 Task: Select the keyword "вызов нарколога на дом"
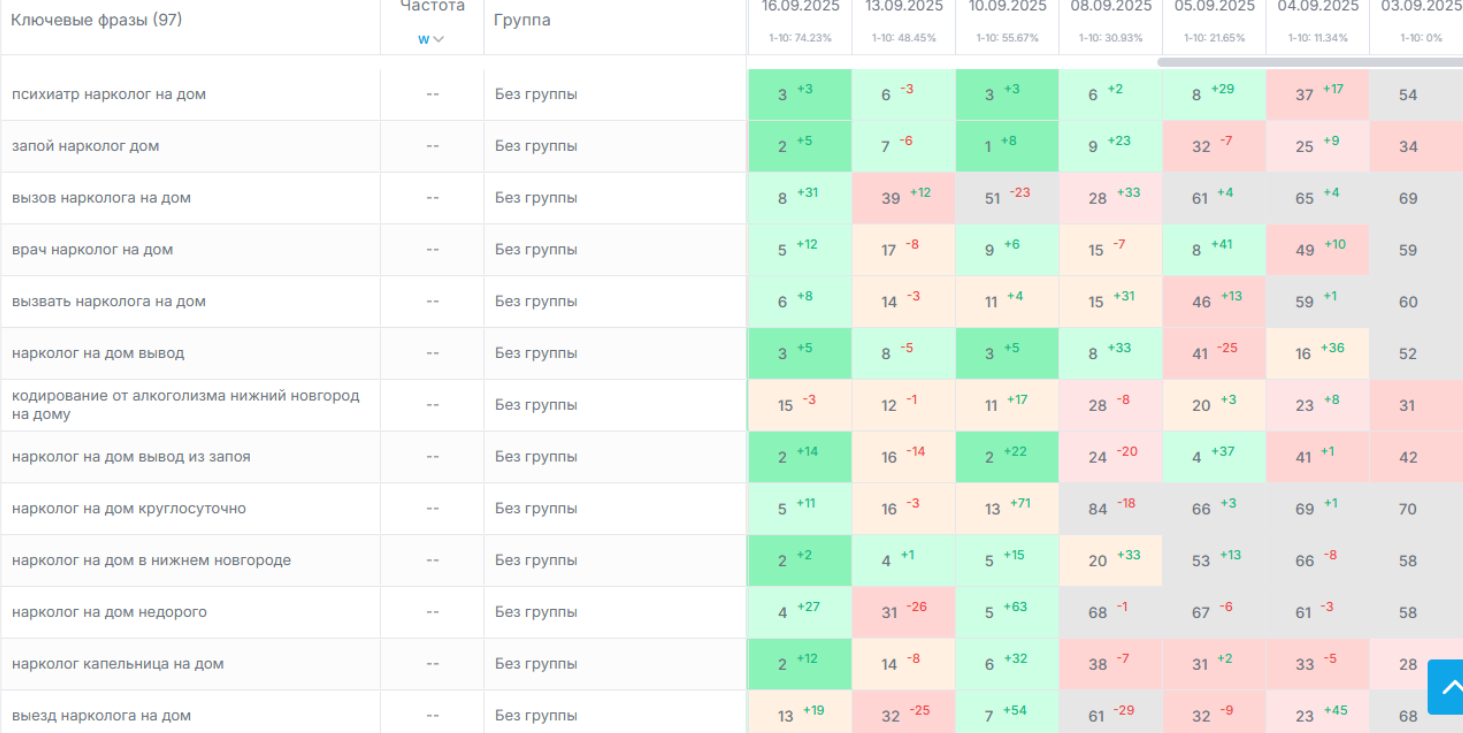[x=101, y=198]
